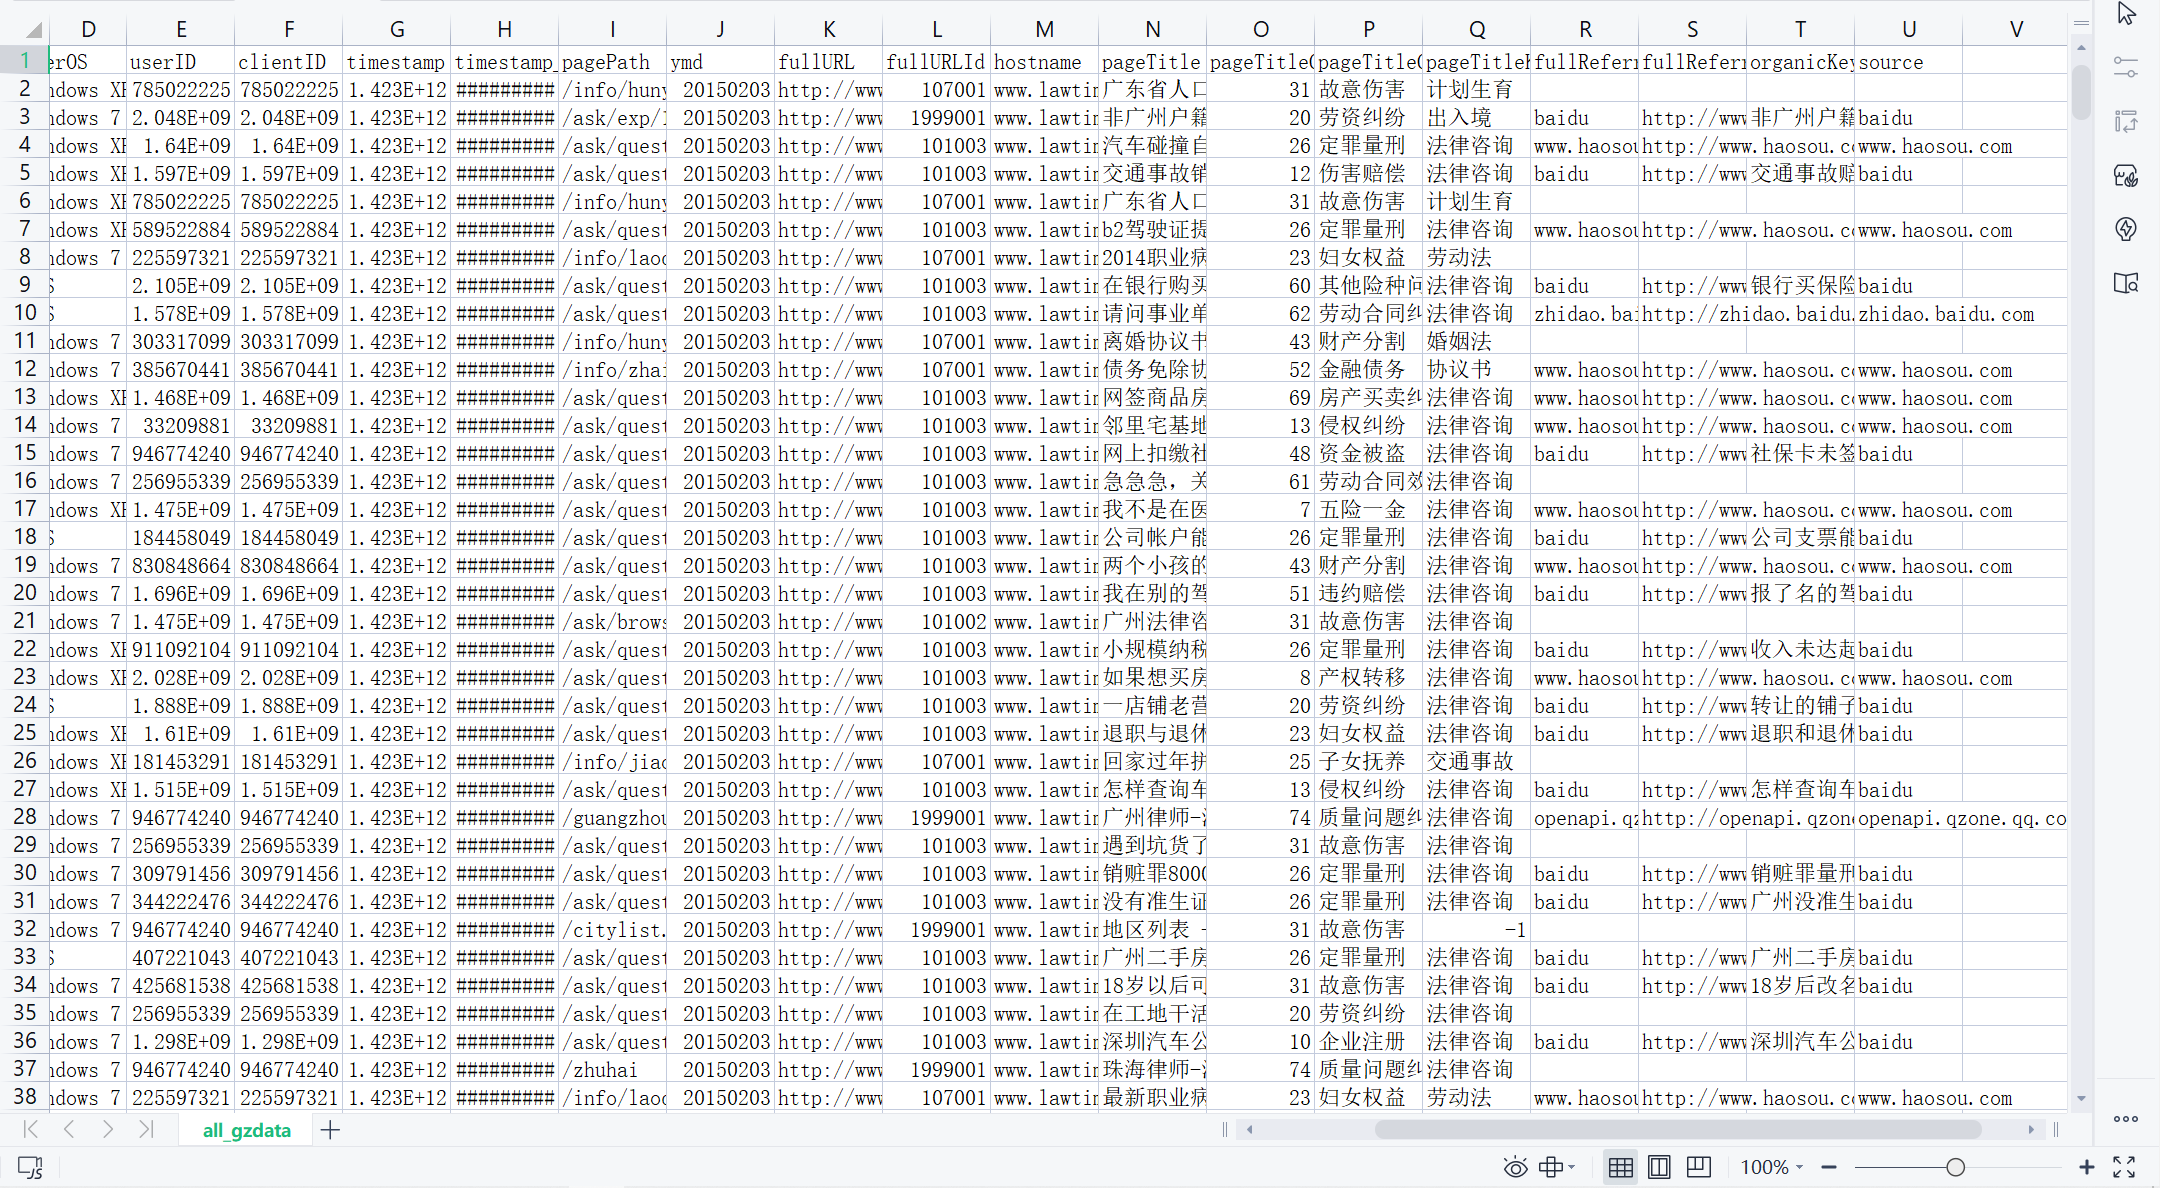Click the zoom in plus button

(2086, 1167)
